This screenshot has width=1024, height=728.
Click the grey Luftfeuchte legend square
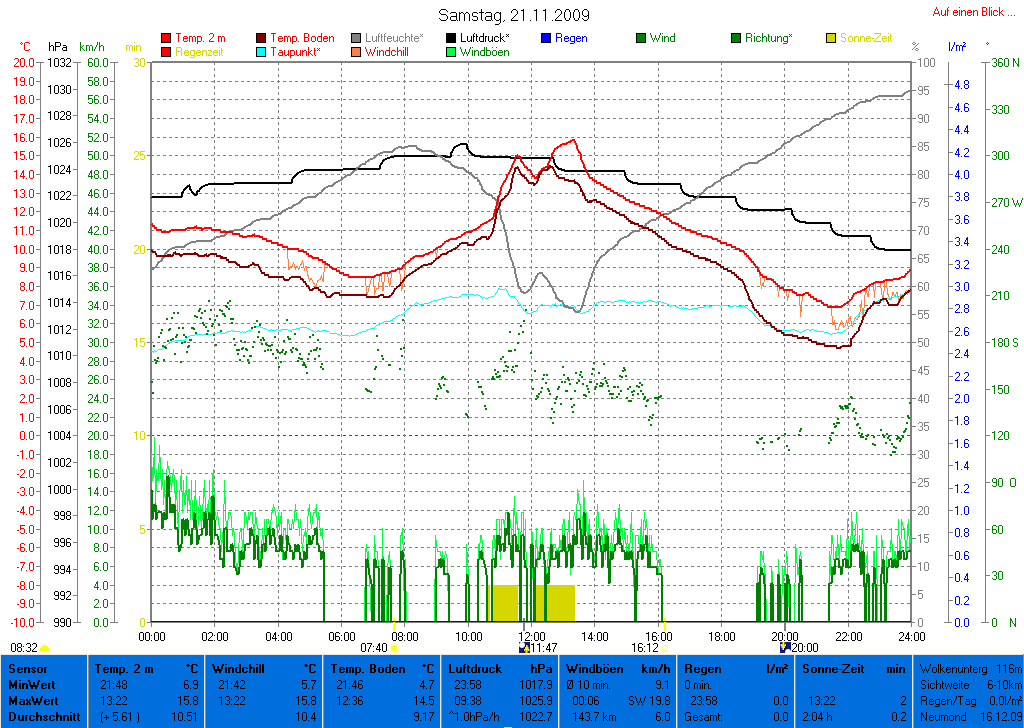356,38
